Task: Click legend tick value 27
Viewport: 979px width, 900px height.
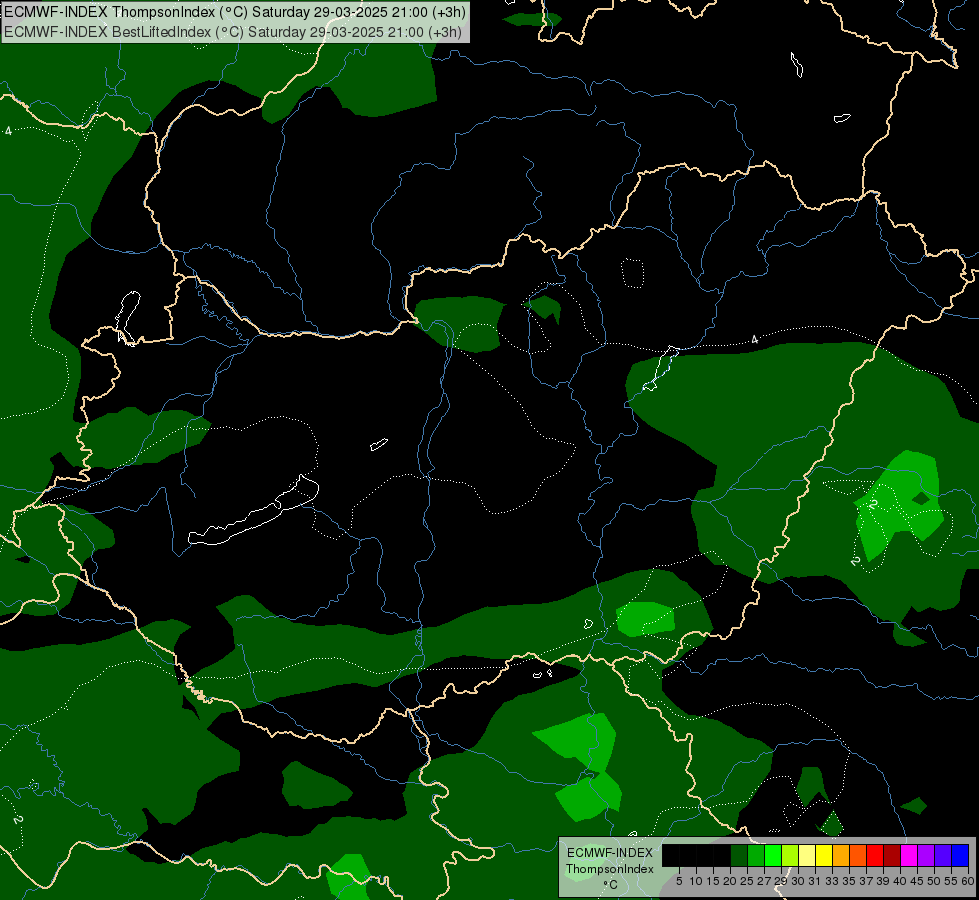Action: click(764, 881)
